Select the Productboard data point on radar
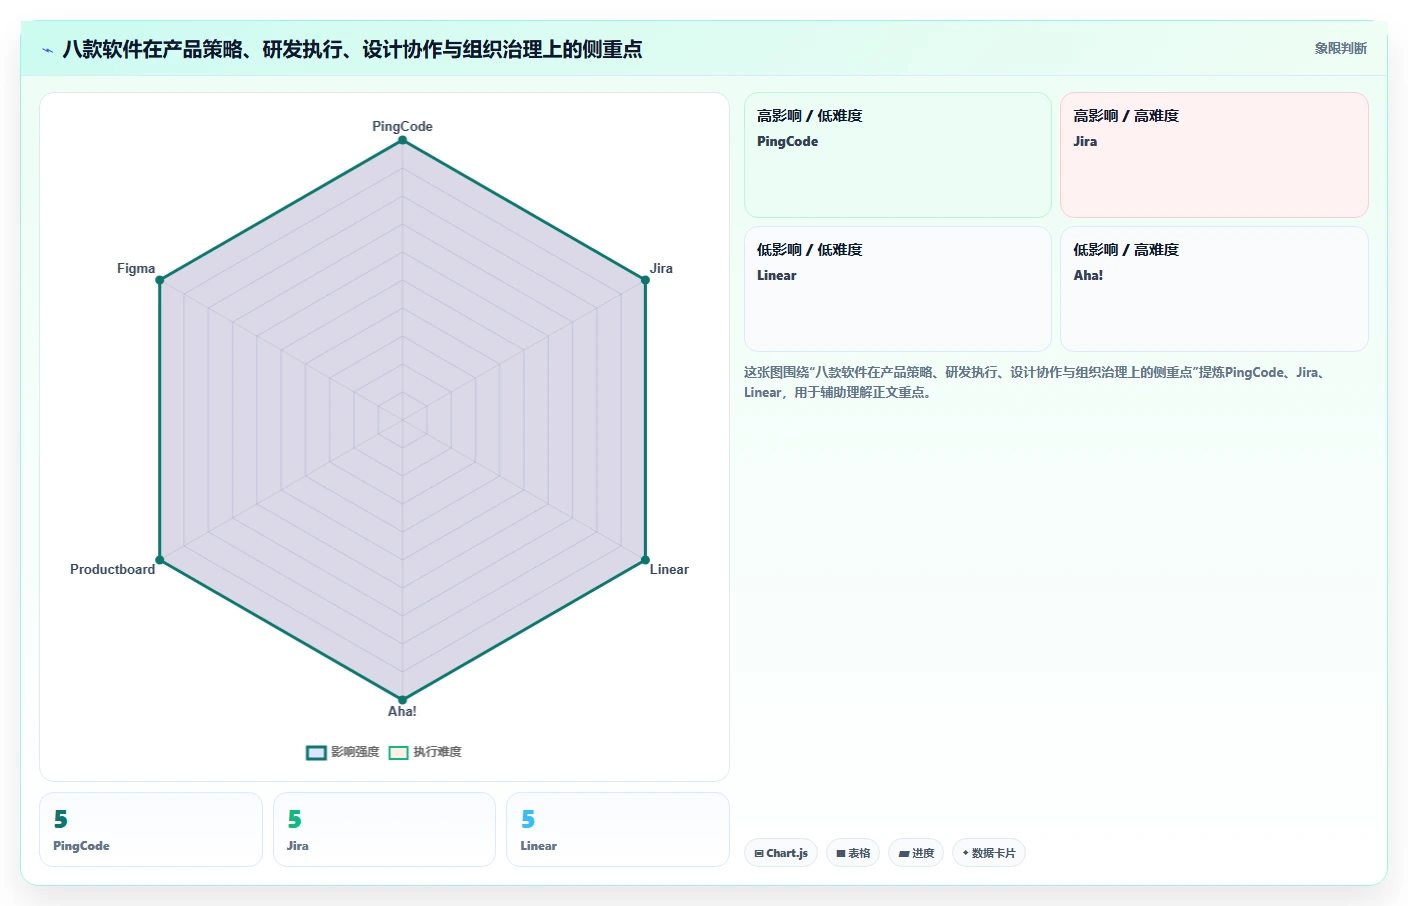Screen dimensions: 1408x906 (x=160, y=560)
